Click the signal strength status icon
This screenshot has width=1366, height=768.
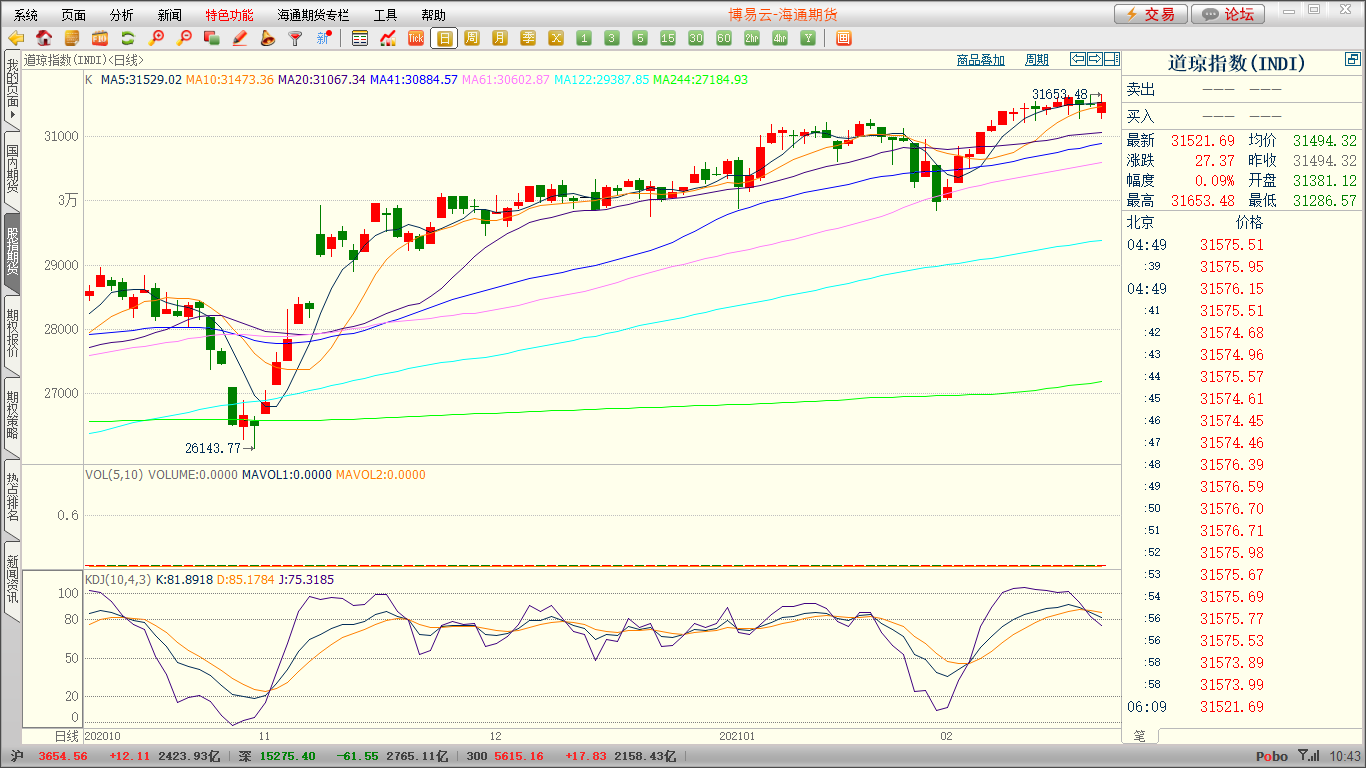click(1308, 757)
